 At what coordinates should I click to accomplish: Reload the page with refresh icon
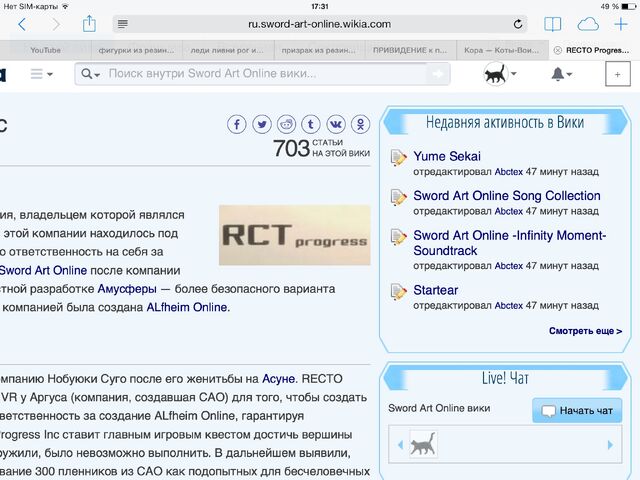pyautogui.click(x=518, y=24)
